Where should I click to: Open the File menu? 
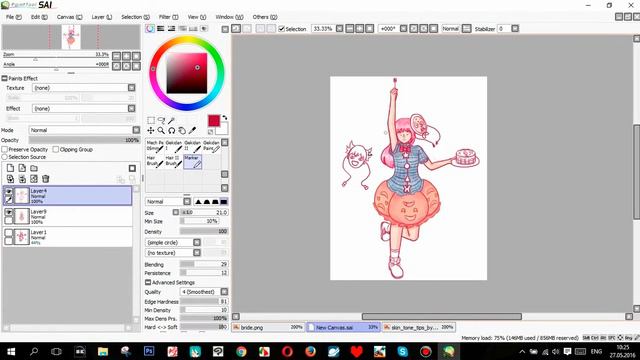pyautogui.click(x=14, y=17)
